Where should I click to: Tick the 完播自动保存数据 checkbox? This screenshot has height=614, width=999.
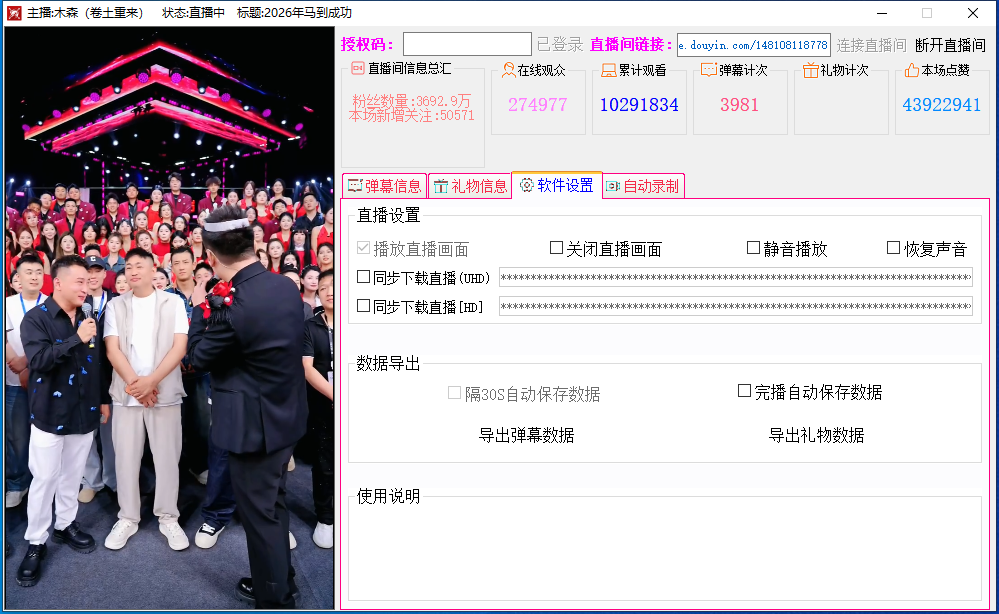click(x=744, y=390)
